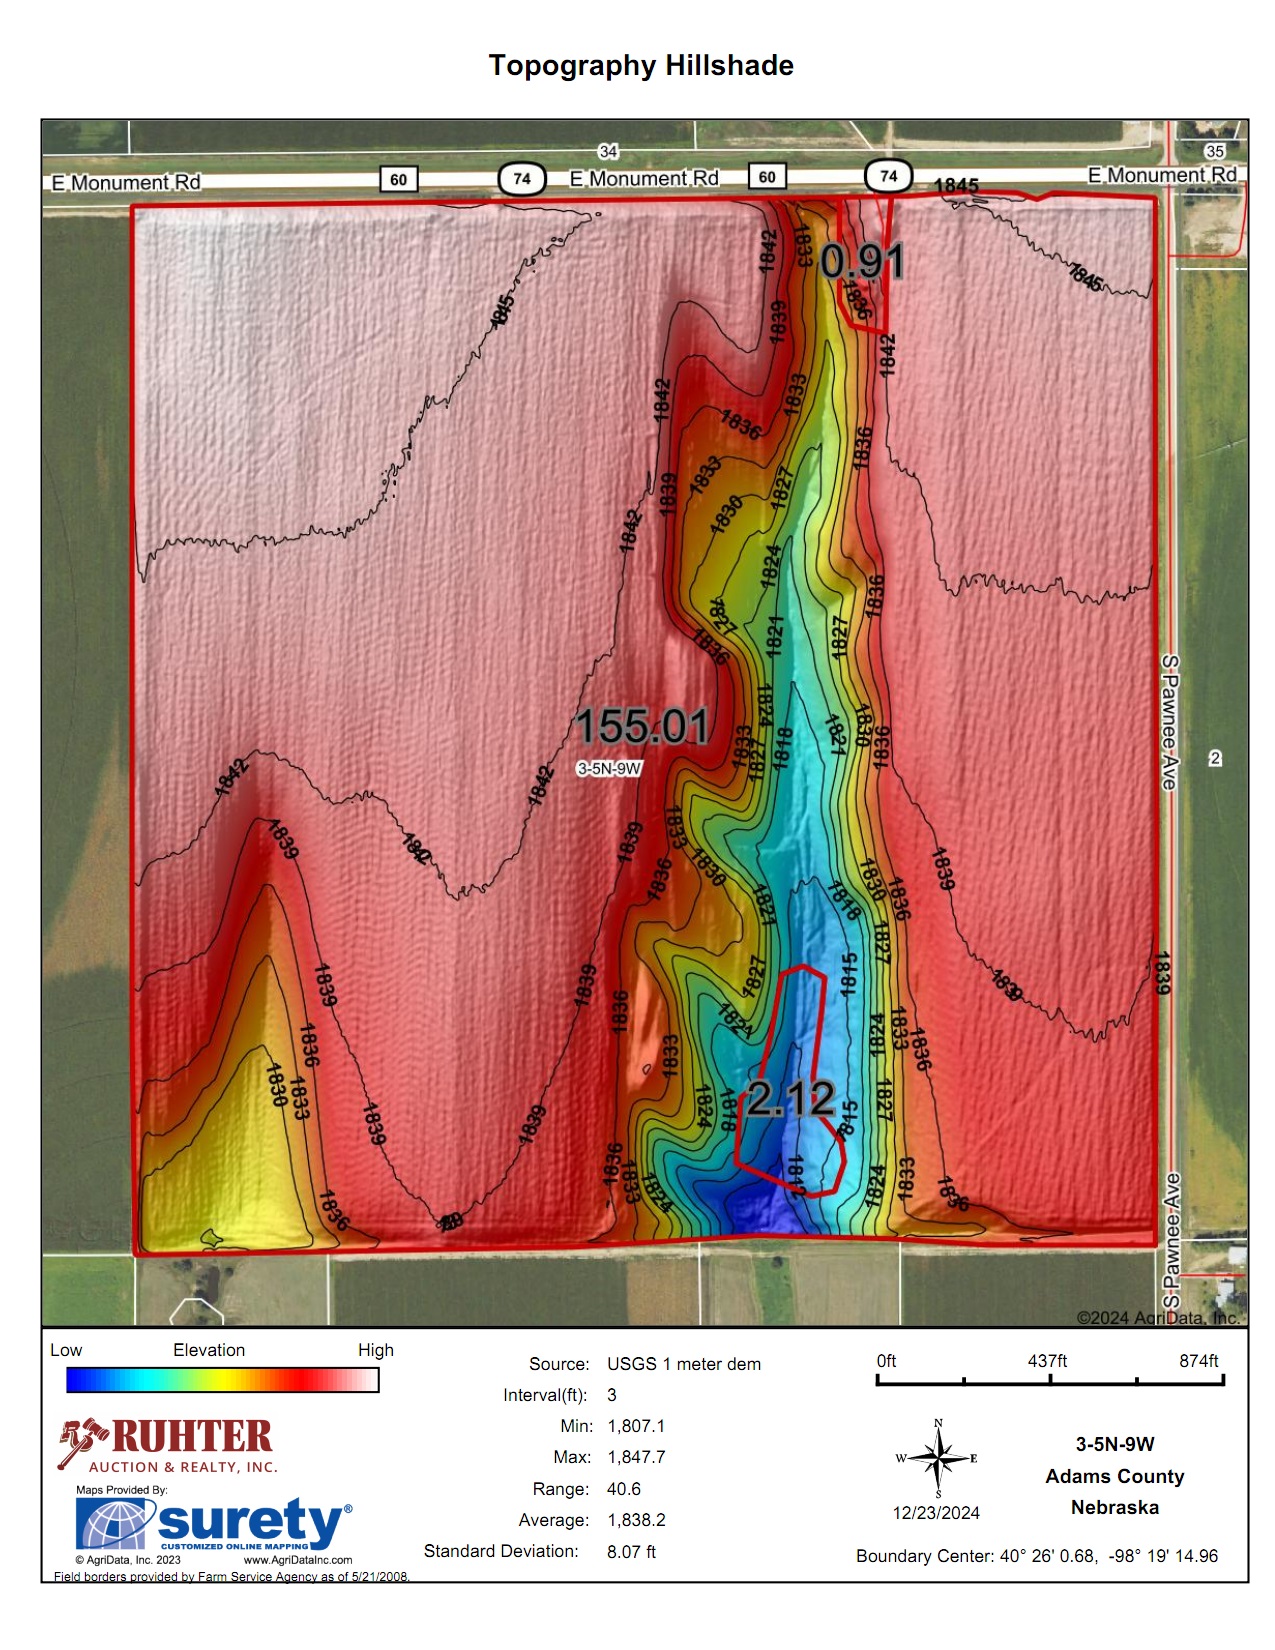This screenshot has height=1650, width=1275.
Task: Open the www.AgriDataInc.com link
Action: pos(297,1560)
